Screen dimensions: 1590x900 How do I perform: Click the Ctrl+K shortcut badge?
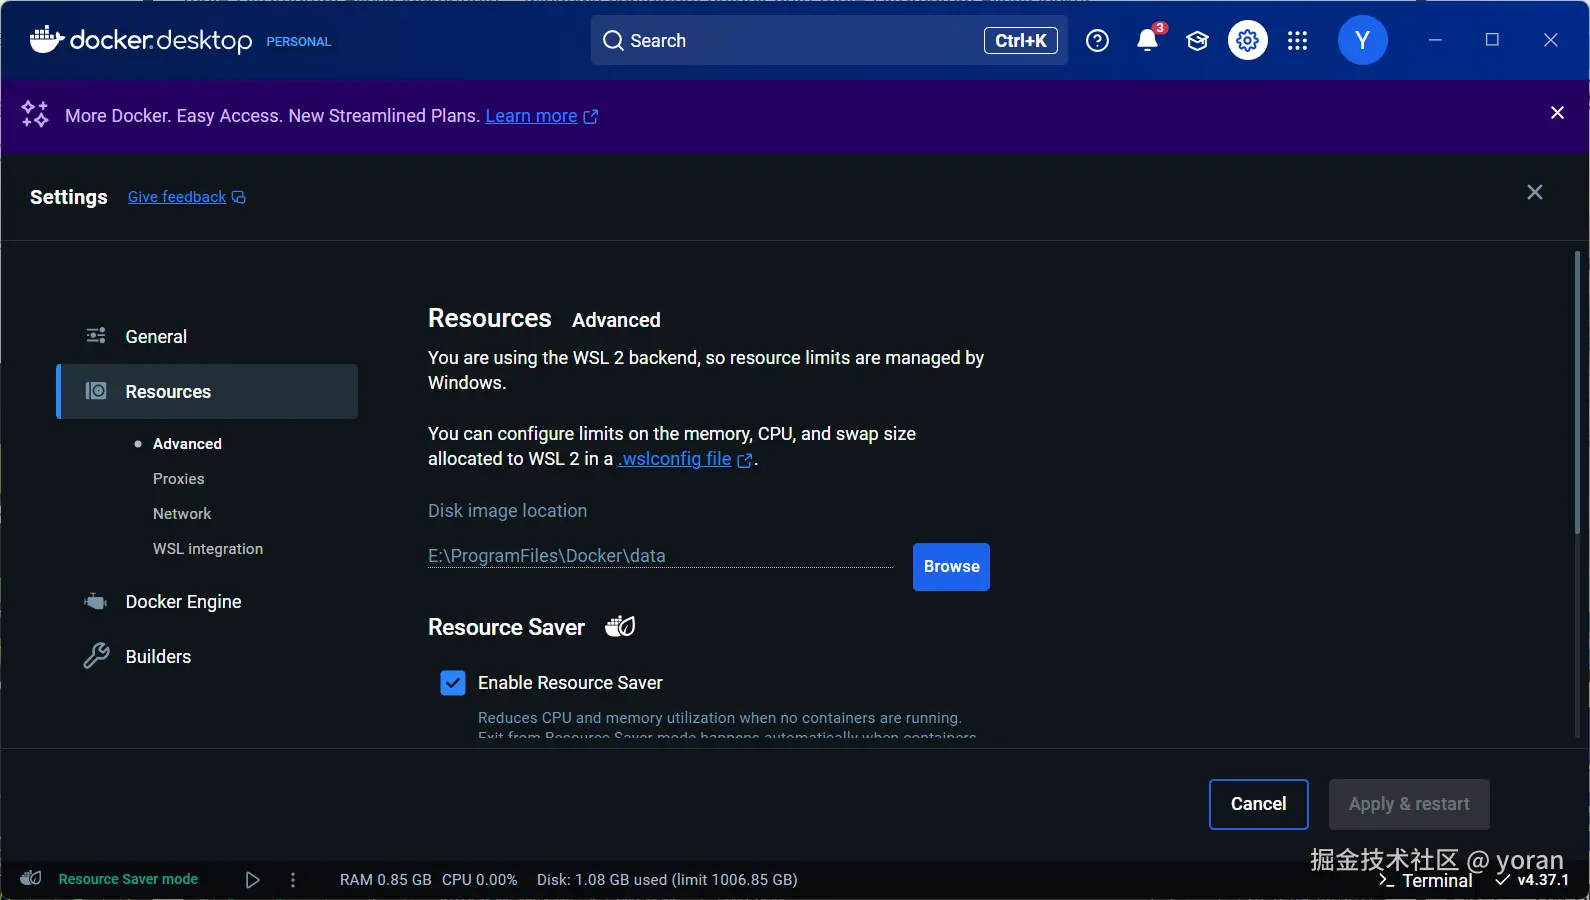coord(1021,40)
